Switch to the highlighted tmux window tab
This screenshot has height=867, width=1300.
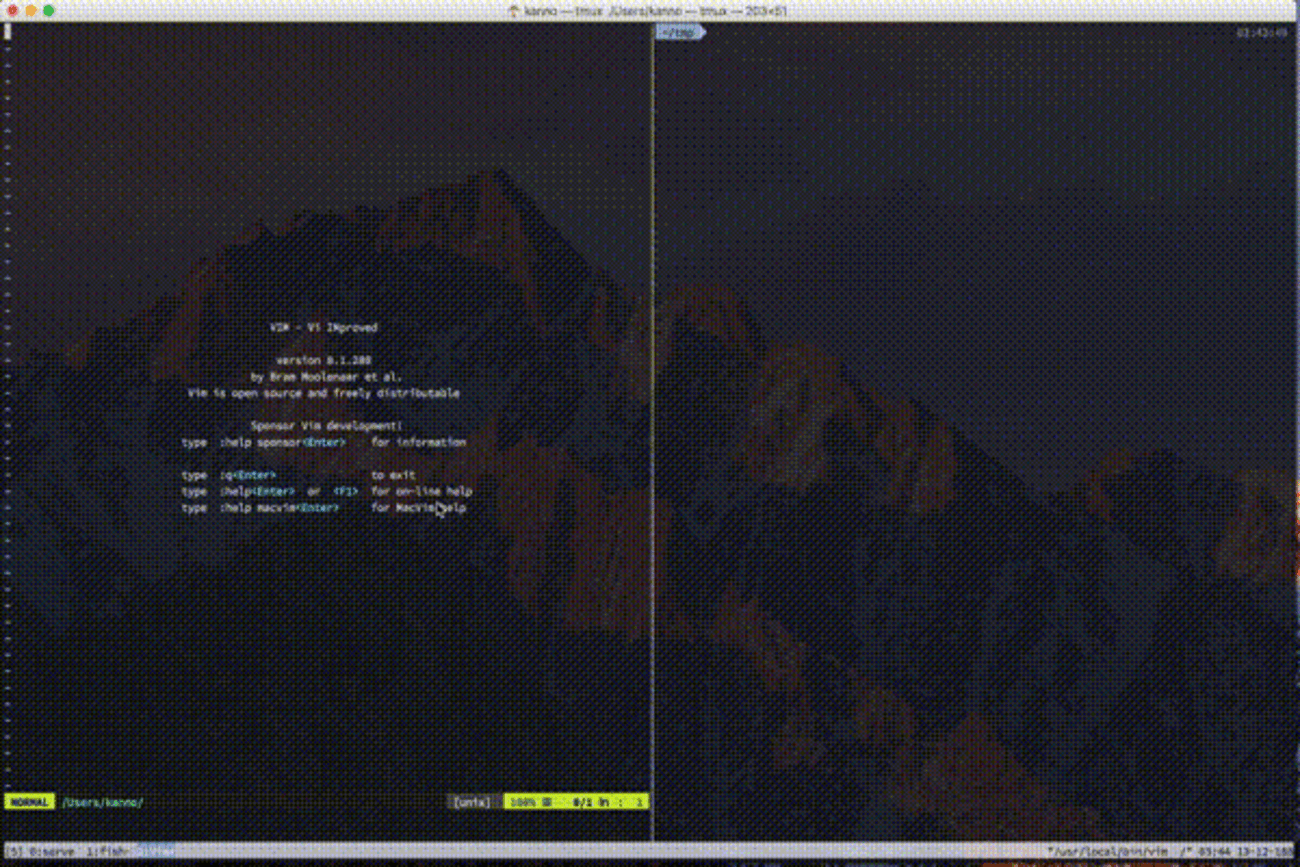154,851
